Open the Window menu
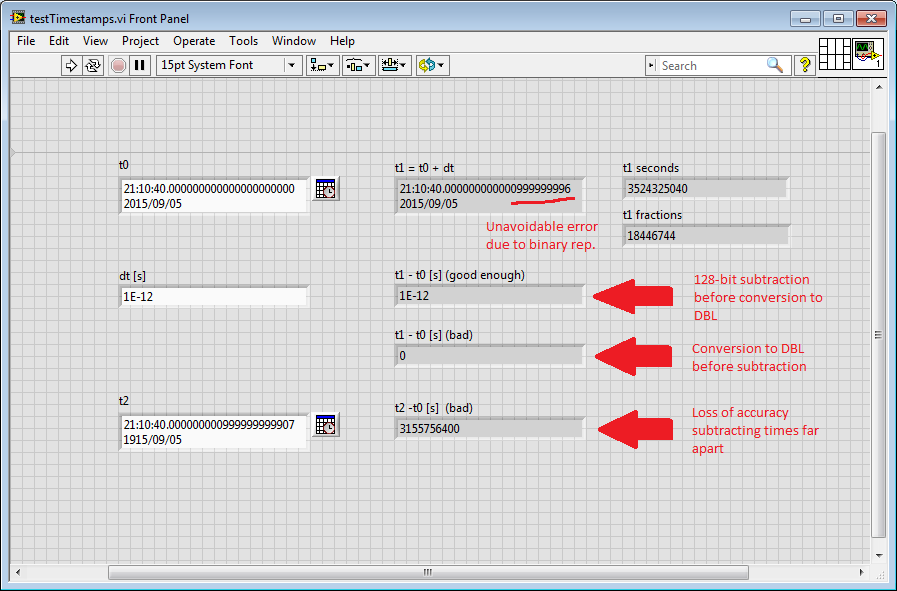 (x=293, y=41)
